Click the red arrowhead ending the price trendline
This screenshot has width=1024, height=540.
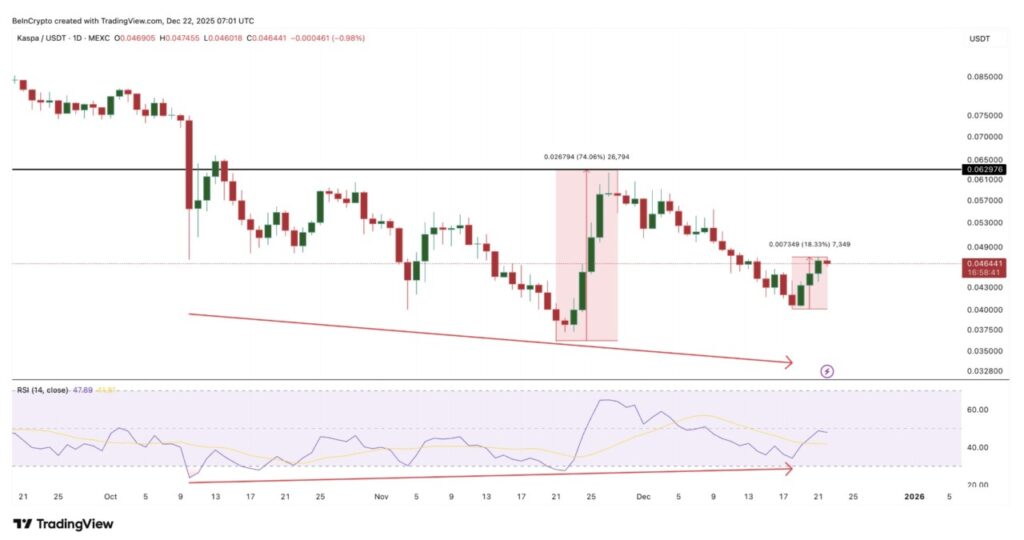point(789,362)
